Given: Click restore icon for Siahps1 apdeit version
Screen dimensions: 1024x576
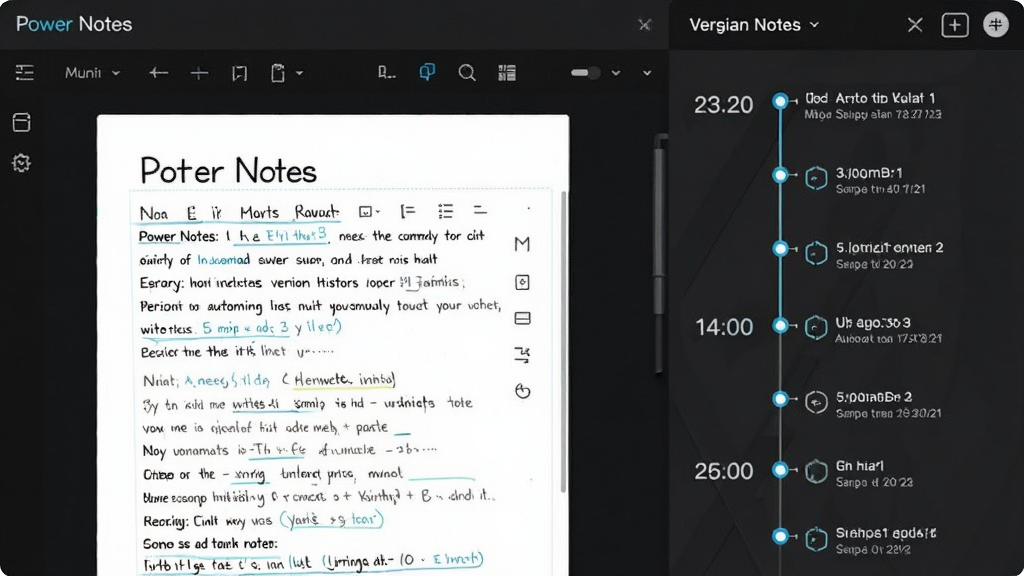Looking at the screenshot, I should (816, 539).
